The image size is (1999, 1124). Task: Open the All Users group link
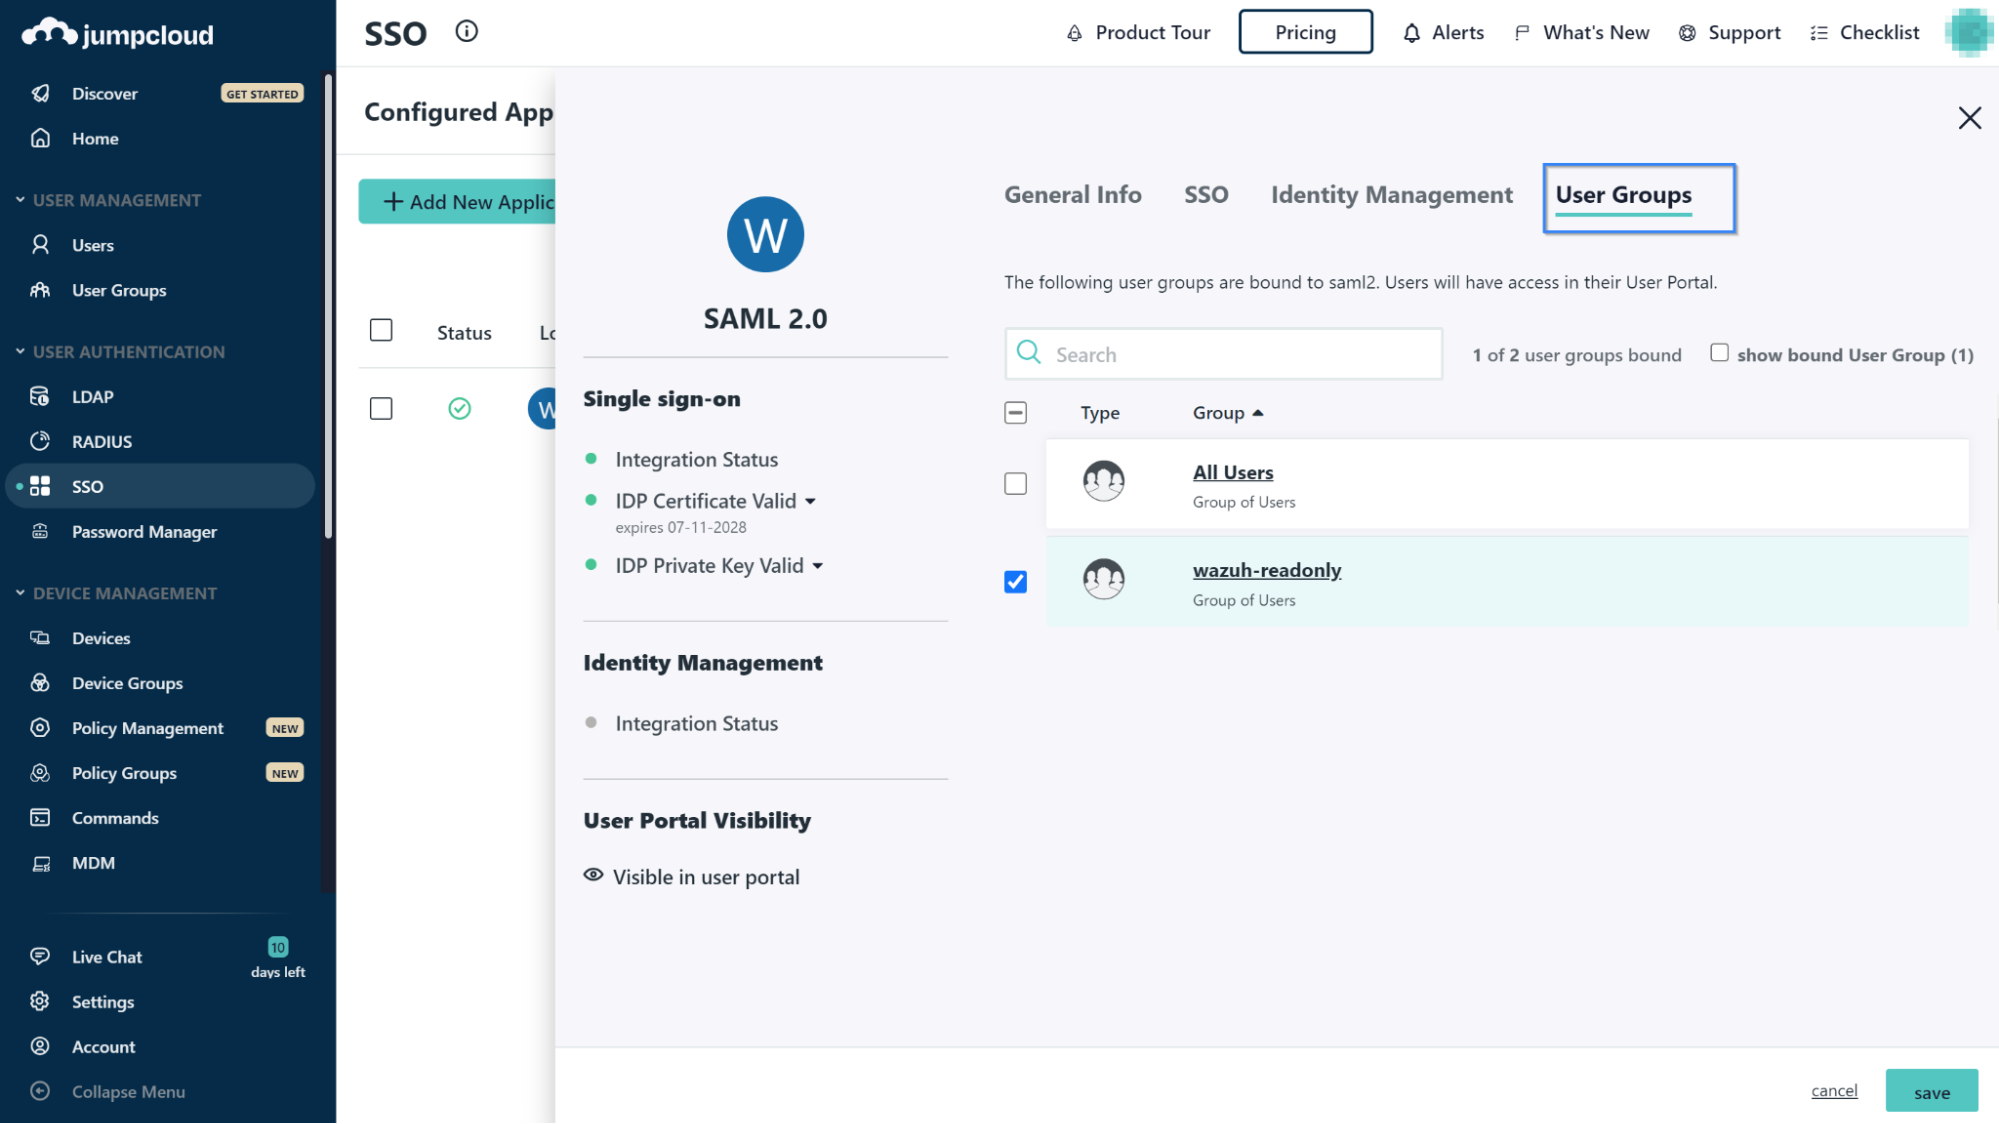[1232, 472]
